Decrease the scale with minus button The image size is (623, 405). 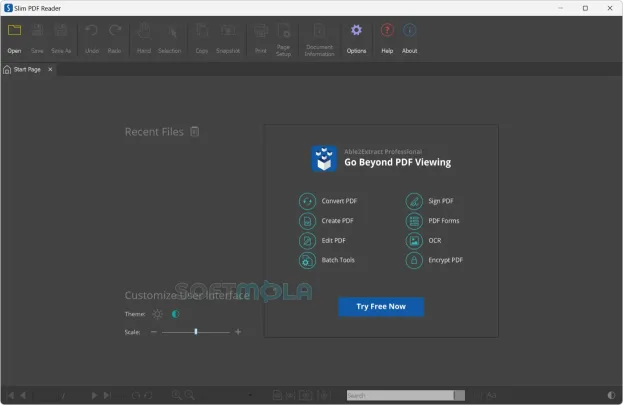pos(154,331)
